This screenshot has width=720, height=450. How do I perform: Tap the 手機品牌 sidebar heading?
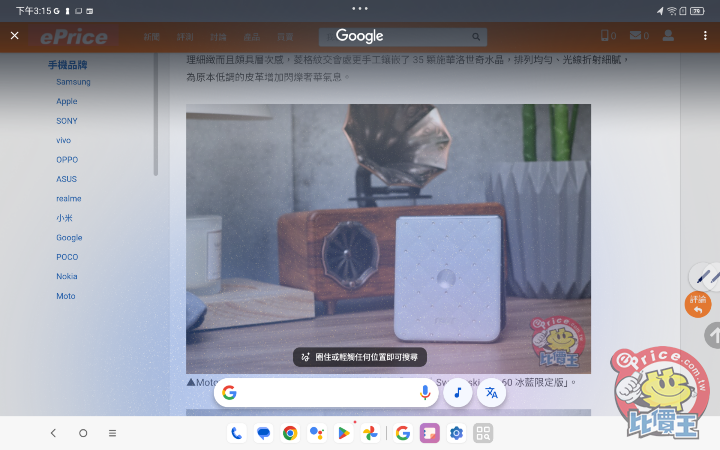pyautogui.click(x=68, y=65)
